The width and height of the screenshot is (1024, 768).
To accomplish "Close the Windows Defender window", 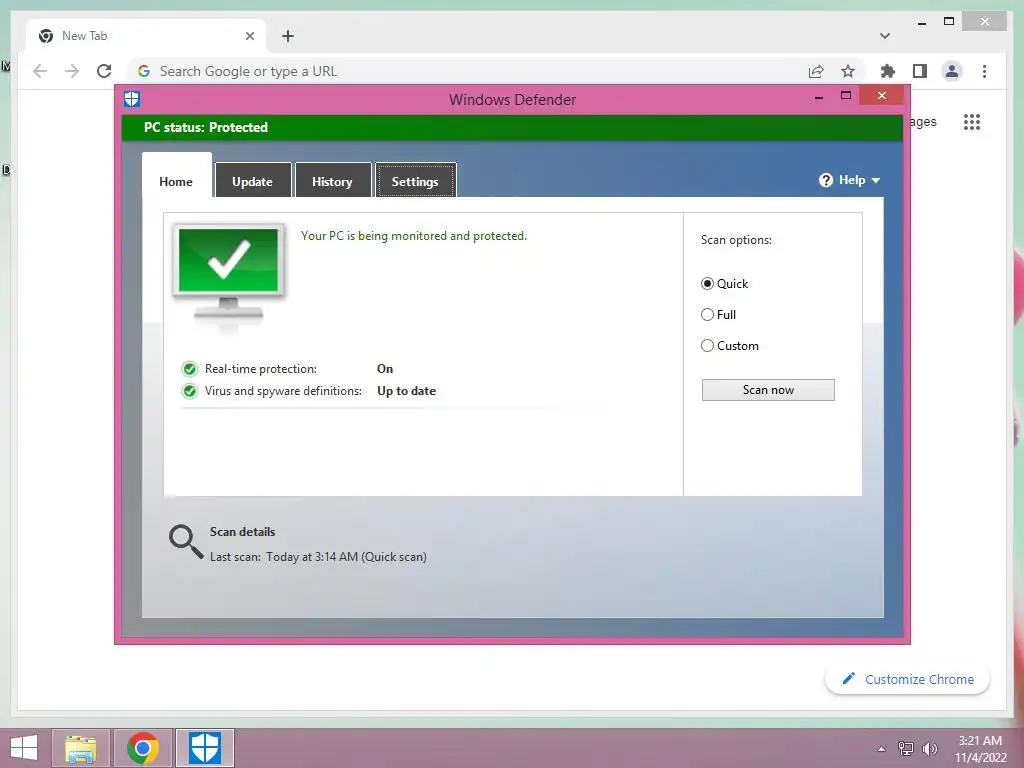I will pos(882,95).
